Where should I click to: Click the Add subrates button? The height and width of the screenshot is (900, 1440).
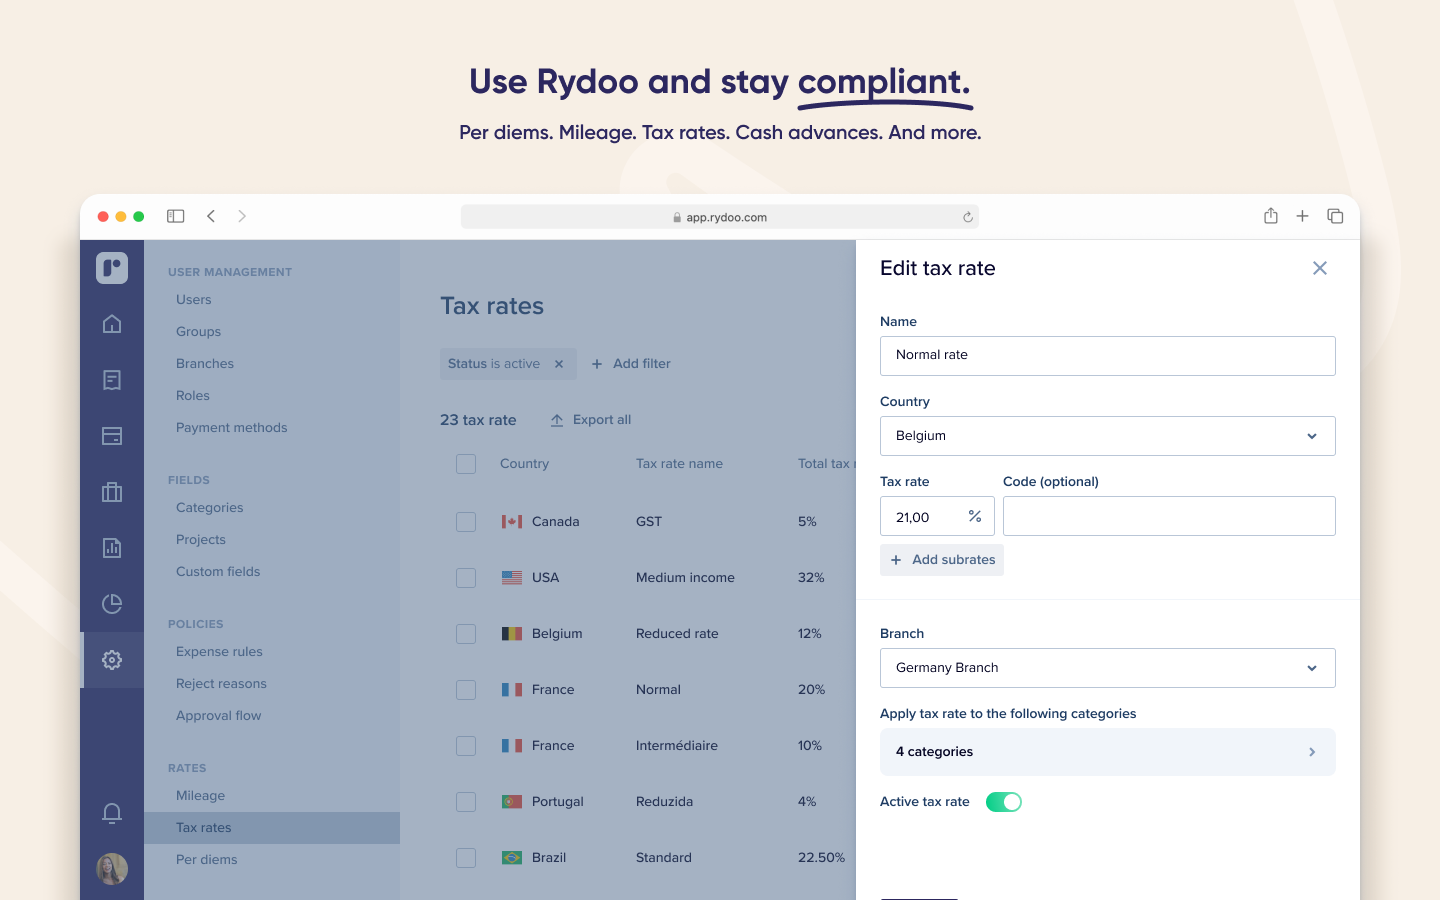[x=941, y=560]
